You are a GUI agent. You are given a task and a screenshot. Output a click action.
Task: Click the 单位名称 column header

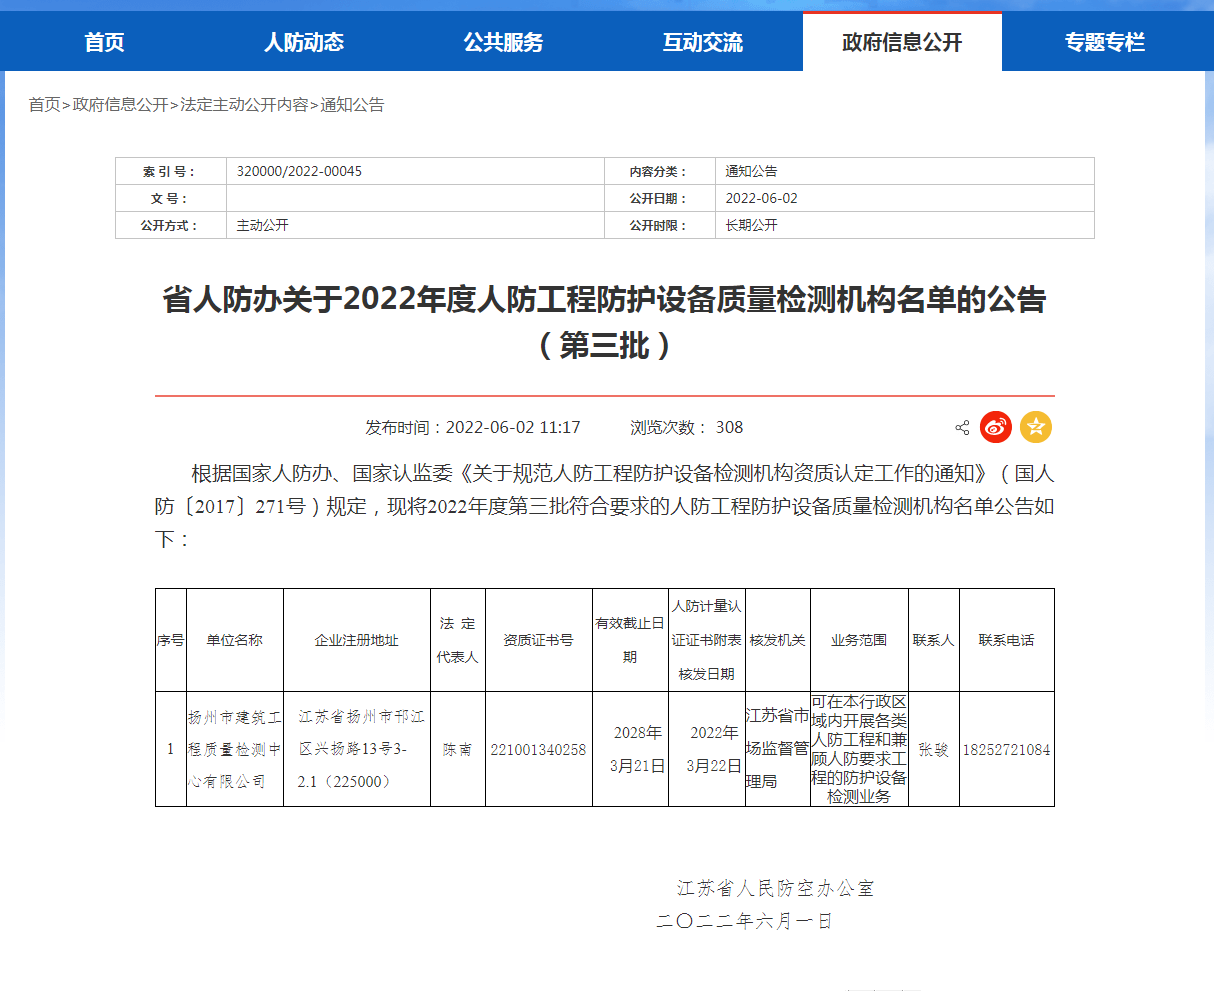235,640
